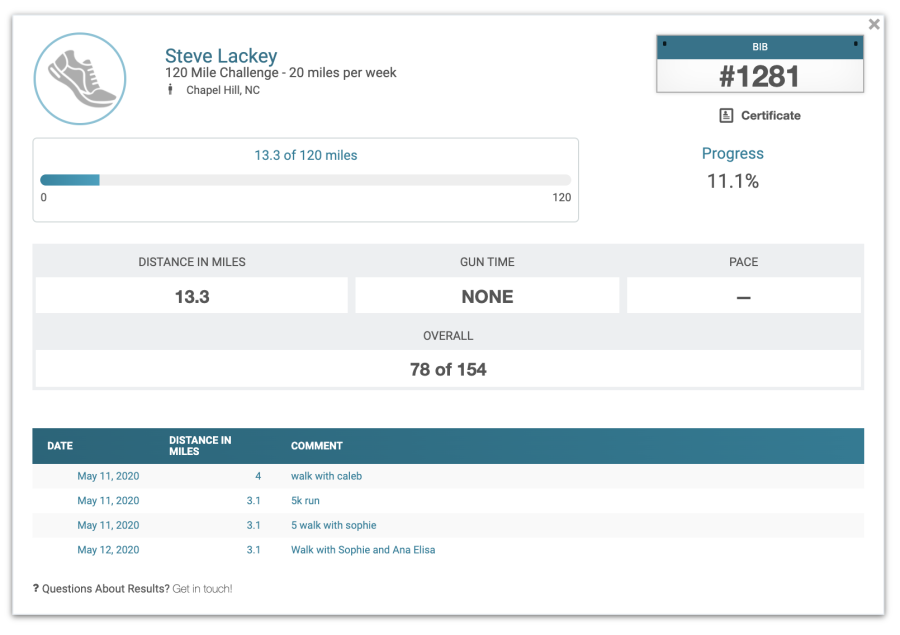
Task: Close the results dialog with the X
Action: [874, 24]
